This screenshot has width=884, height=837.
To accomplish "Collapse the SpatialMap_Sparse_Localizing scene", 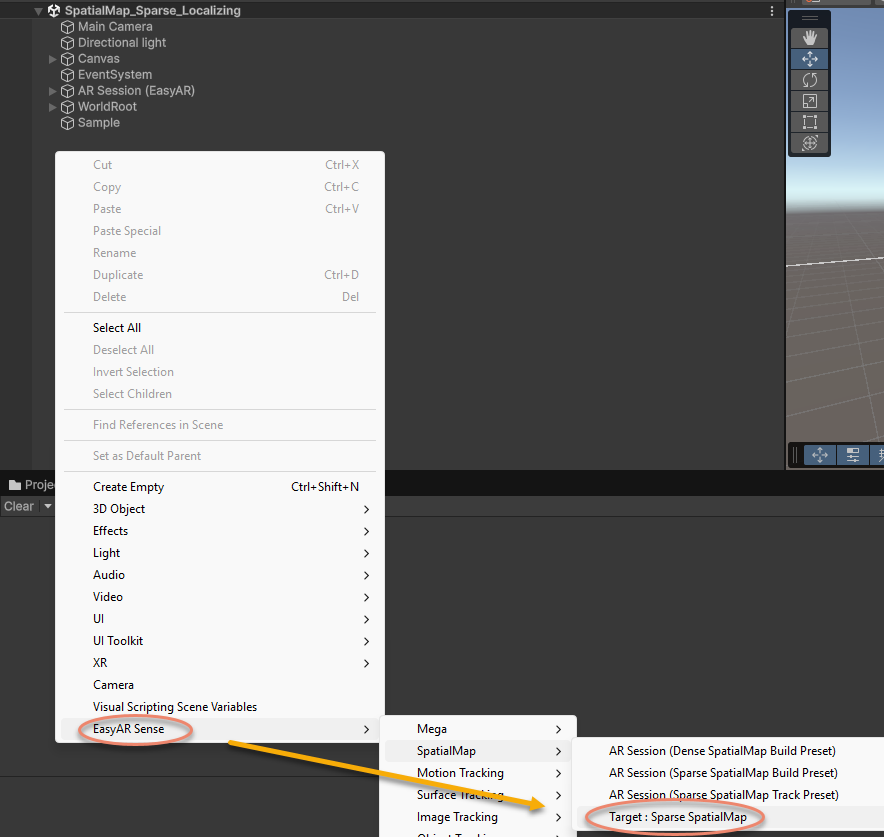I will coord(39,11).
